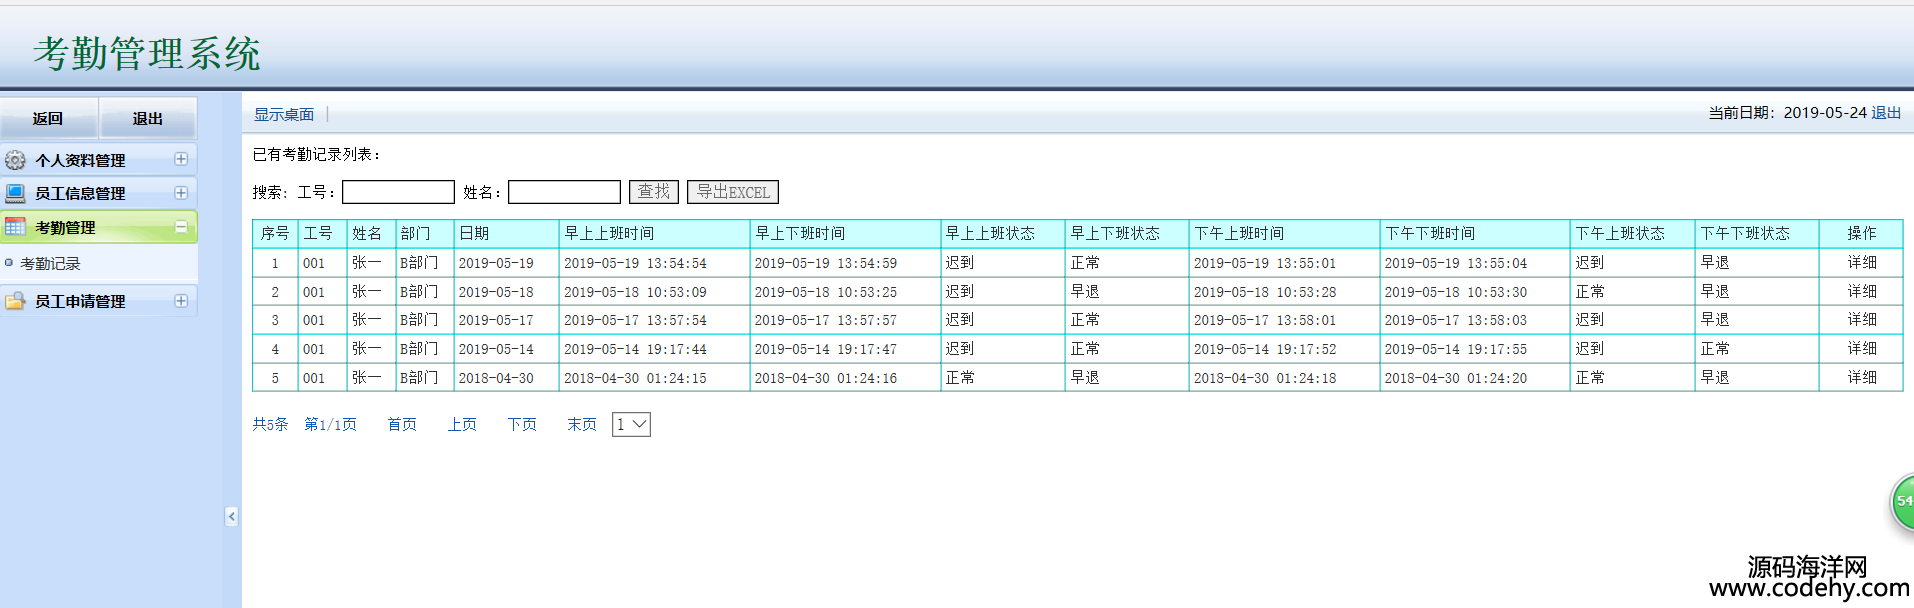Click the 导出EXCEL button
Viewport: 1914px width, 608px height.
[733, 192]
